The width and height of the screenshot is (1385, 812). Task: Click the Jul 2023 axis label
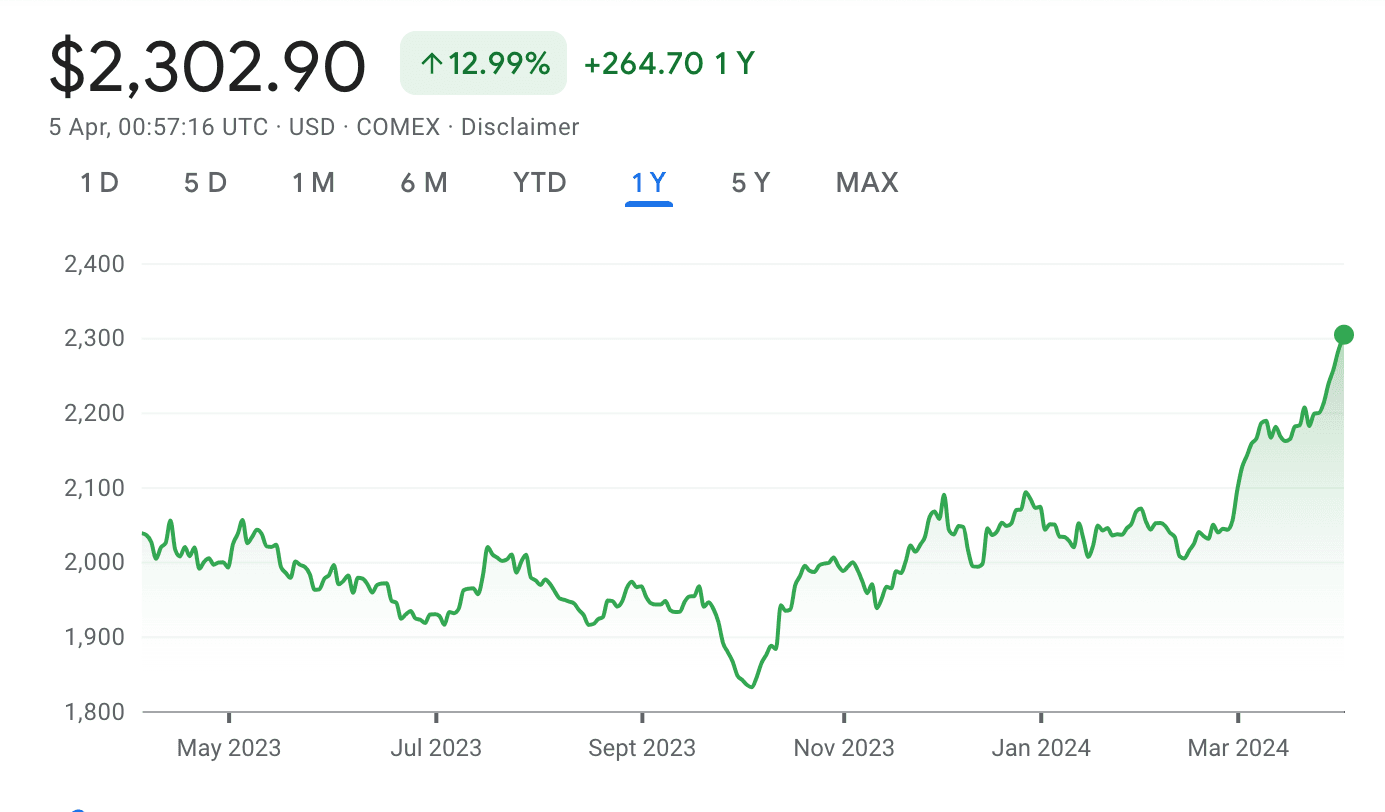click(x=436, y=748)
